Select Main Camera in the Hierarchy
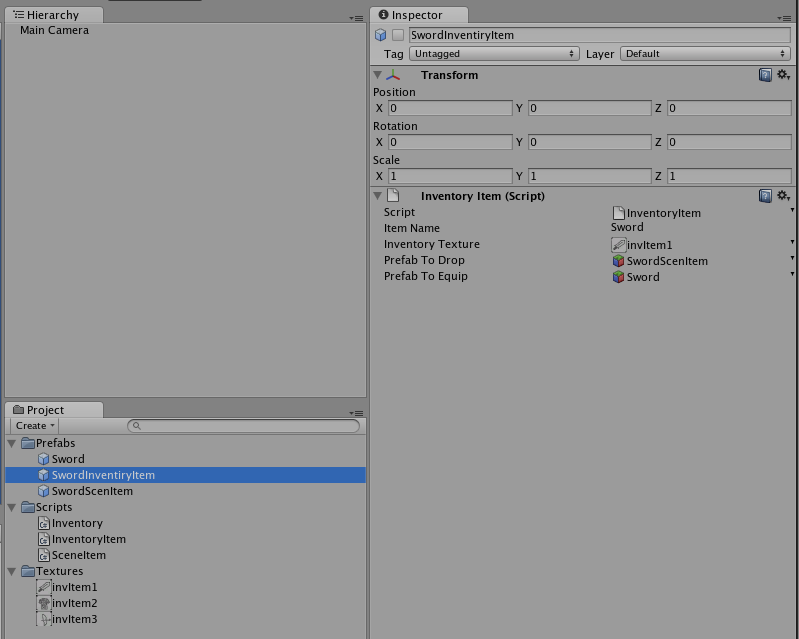This screenshot has width=799, height=639. [54, 30]
